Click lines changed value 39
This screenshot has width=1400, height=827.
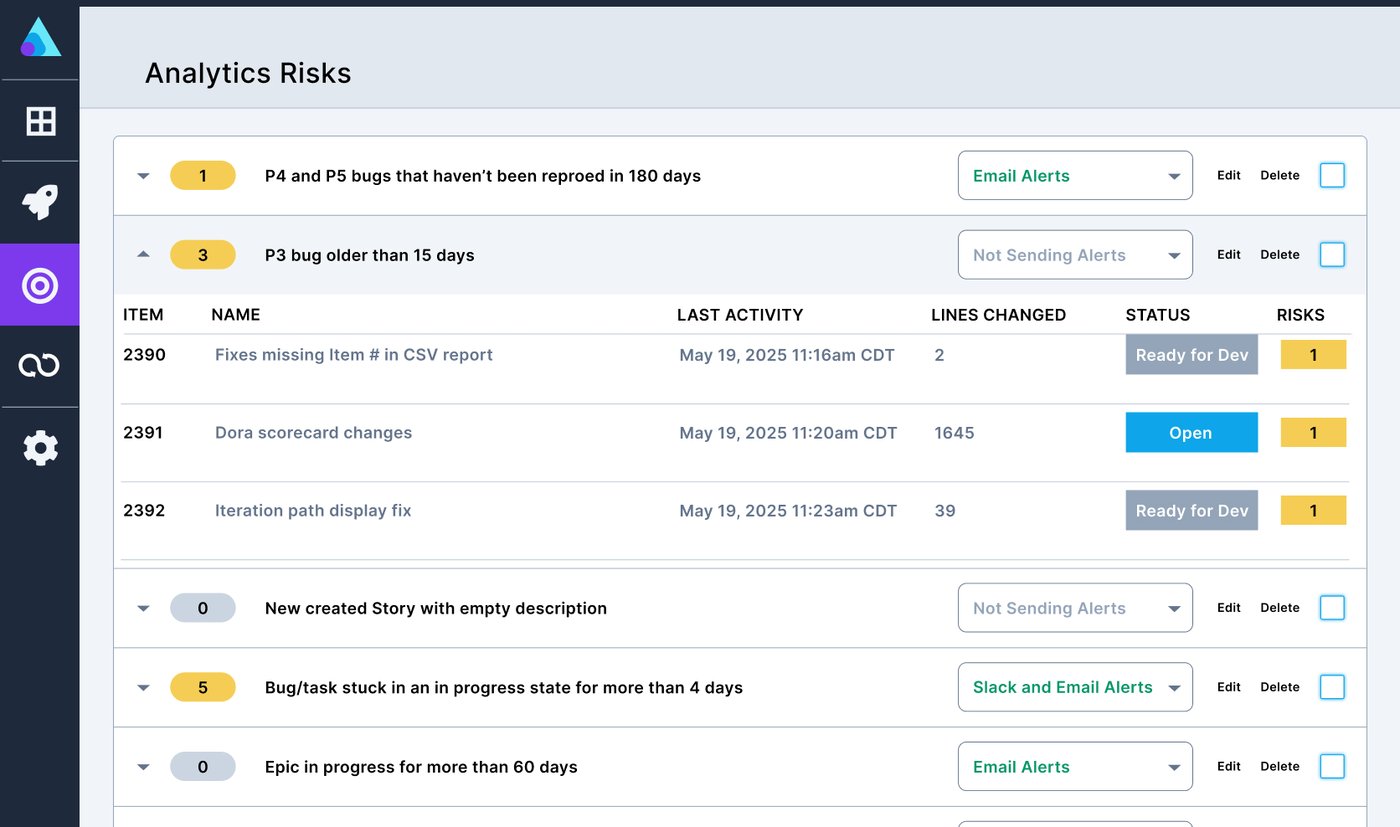945,511
